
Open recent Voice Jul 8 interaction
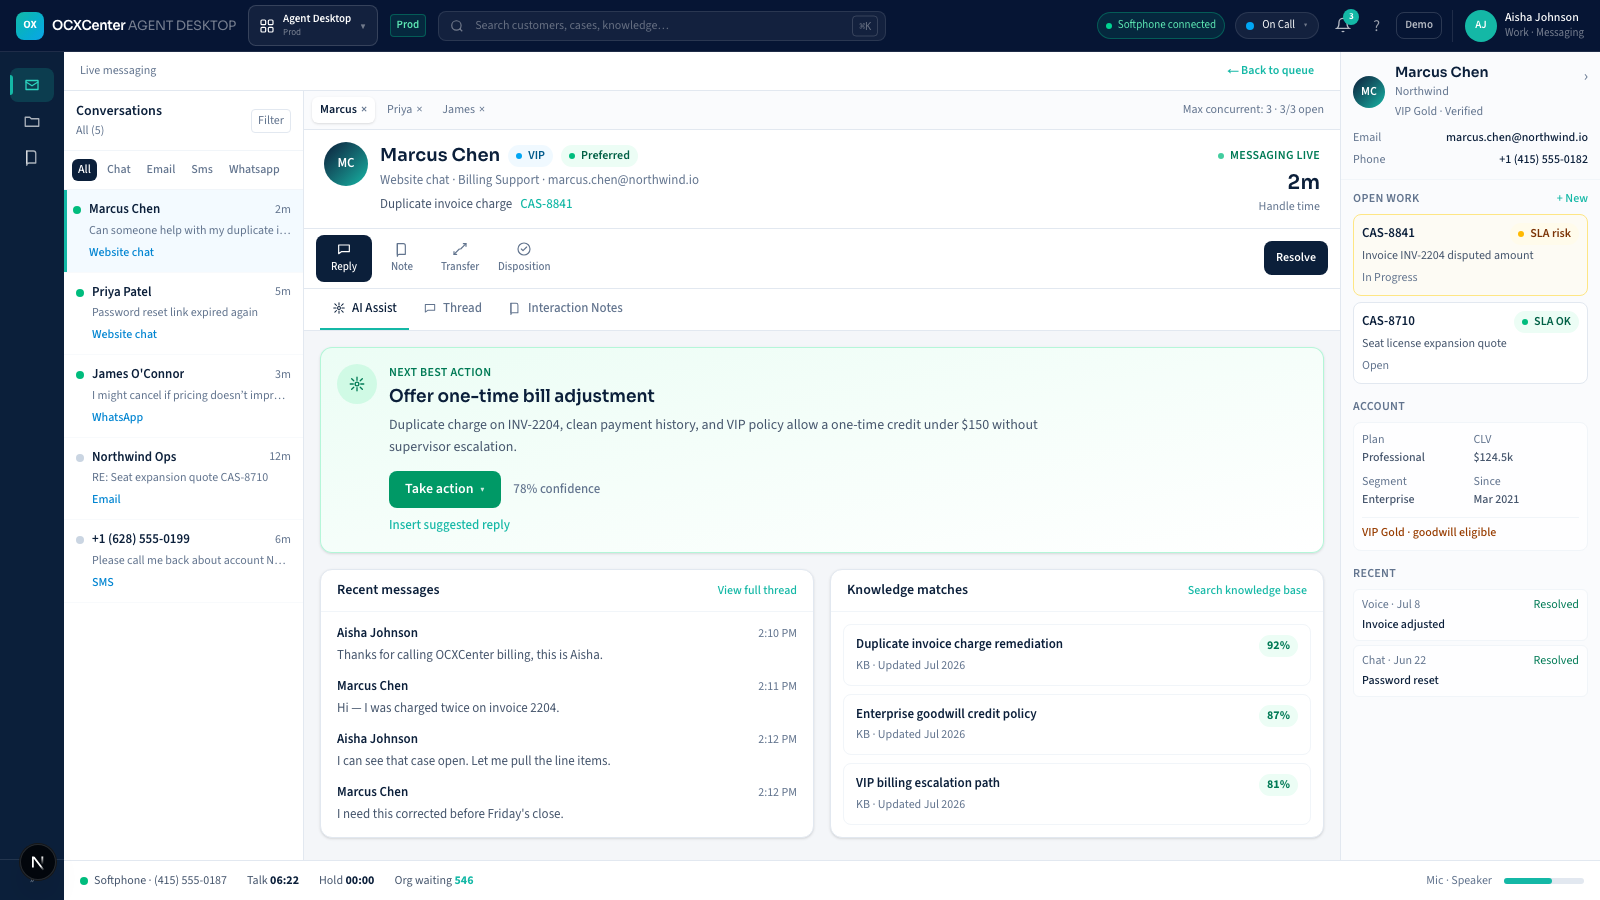1470,614
